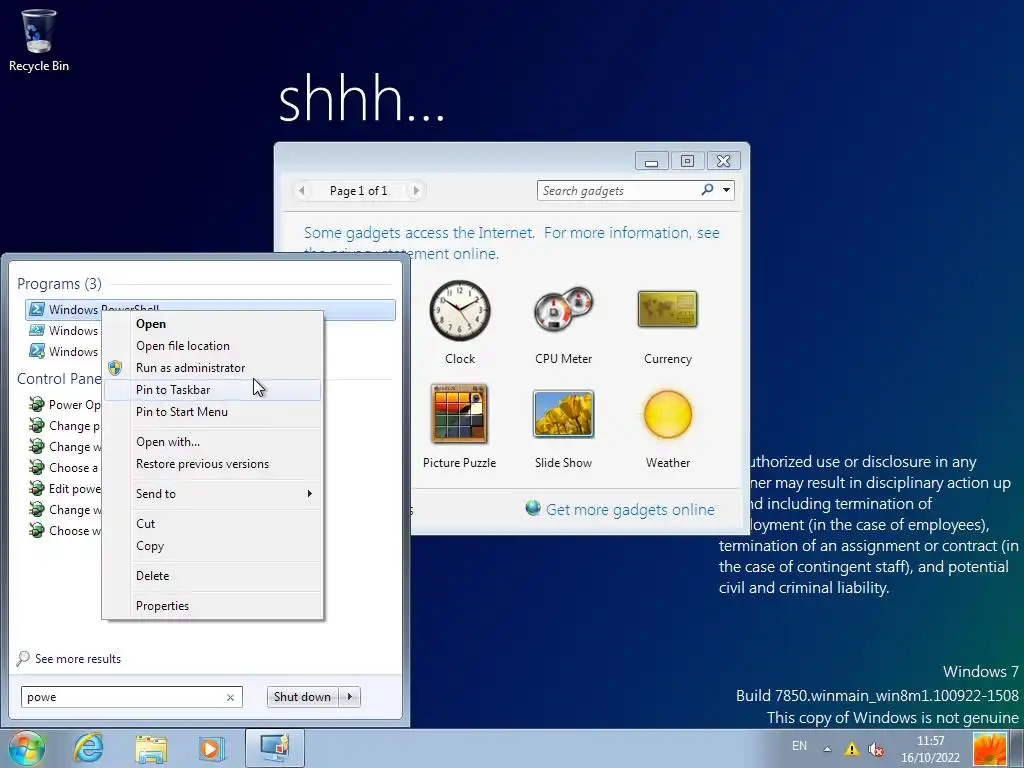Click the Control Panel group header
The height and width of the screenshot is (768, 1024).
coord(59,379)
